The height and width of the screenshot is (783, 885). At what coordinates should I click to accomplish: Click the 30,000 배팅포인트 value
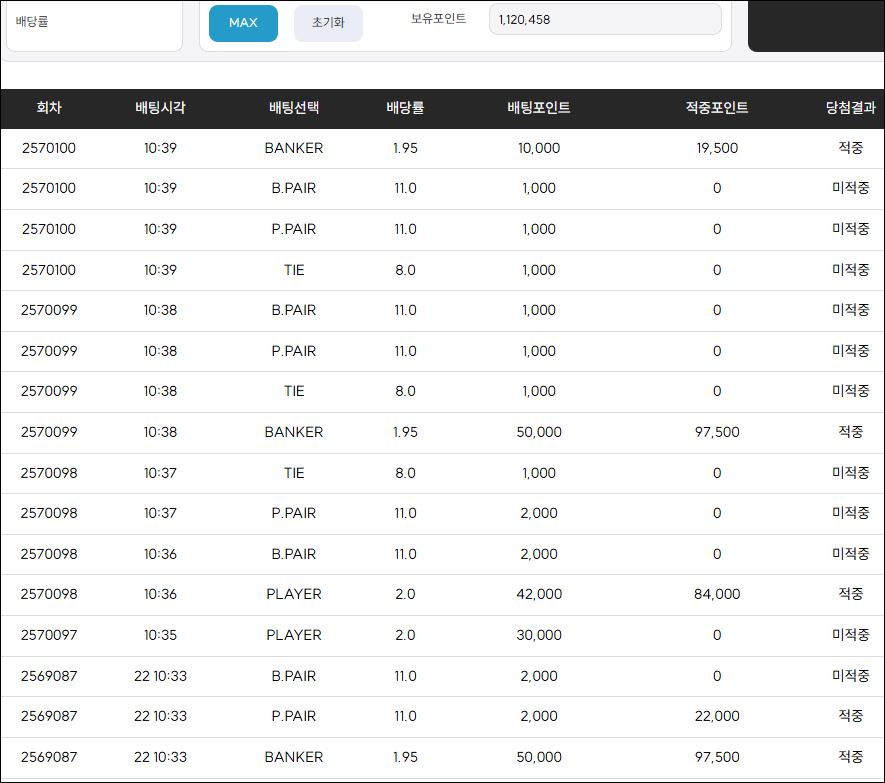click(x=539, y=635)
